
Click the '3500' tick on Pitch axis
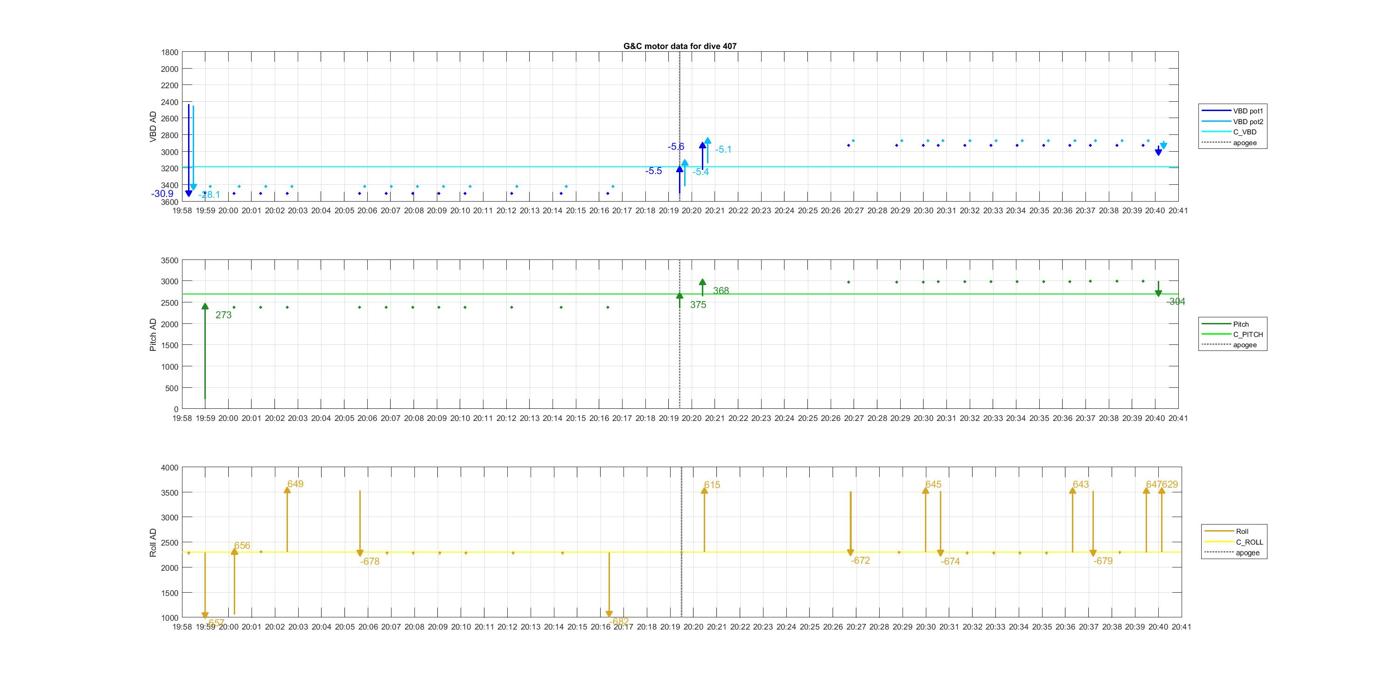tap(170, 260)
